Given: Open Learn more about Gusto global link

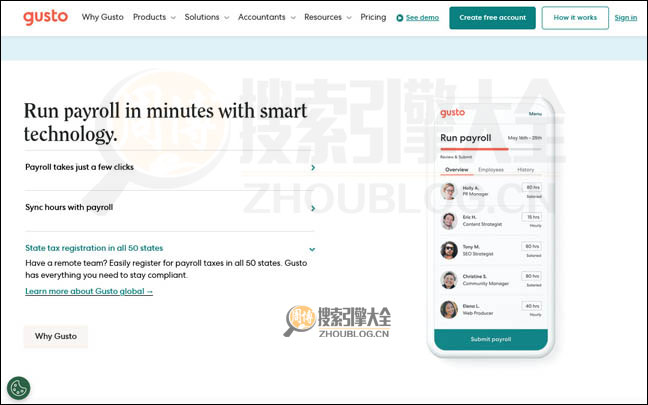Looking at the screenshot, I should pos(89,291).
